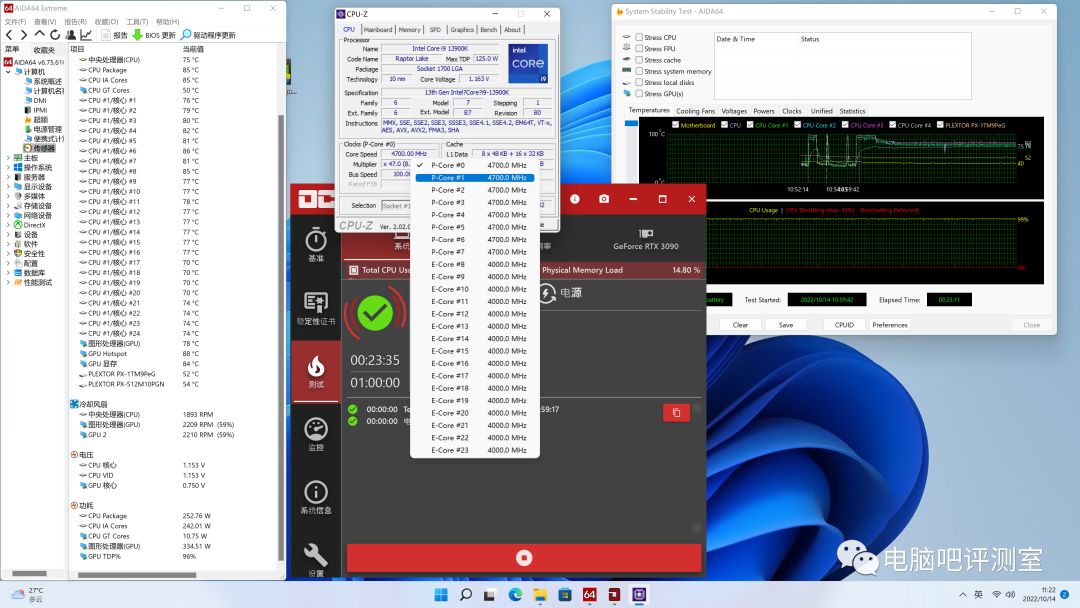Viewport: 1080px width, 608px height.
Task: Open the 报告 report button in AIDA64
Action: click(114, 34)
